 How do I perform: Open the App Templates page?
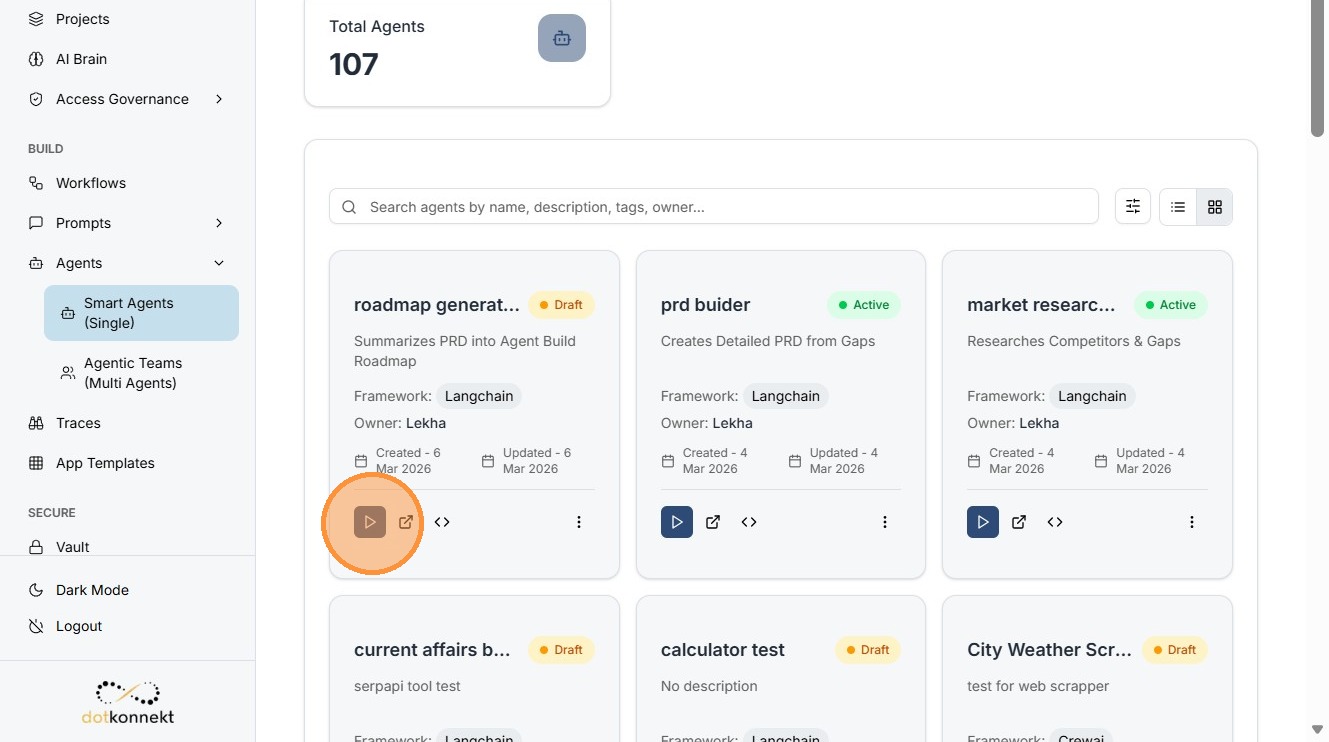coord(105,463)
